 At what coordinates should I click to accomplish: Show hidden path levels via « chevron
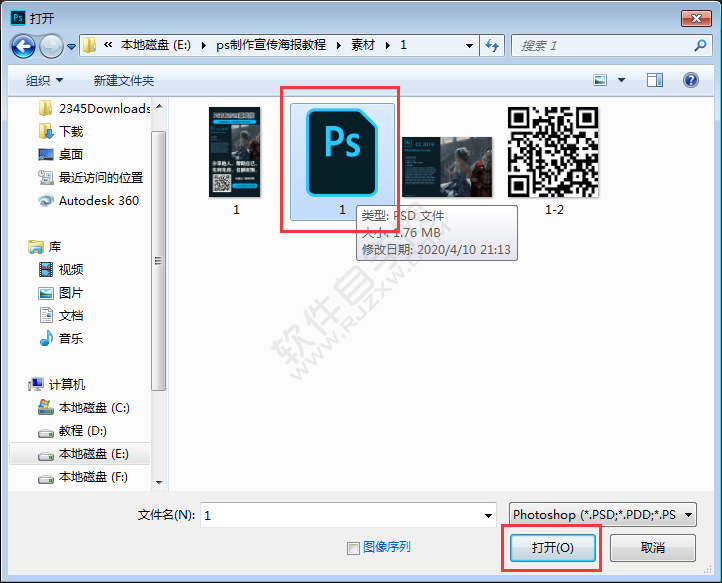point(108,45)
